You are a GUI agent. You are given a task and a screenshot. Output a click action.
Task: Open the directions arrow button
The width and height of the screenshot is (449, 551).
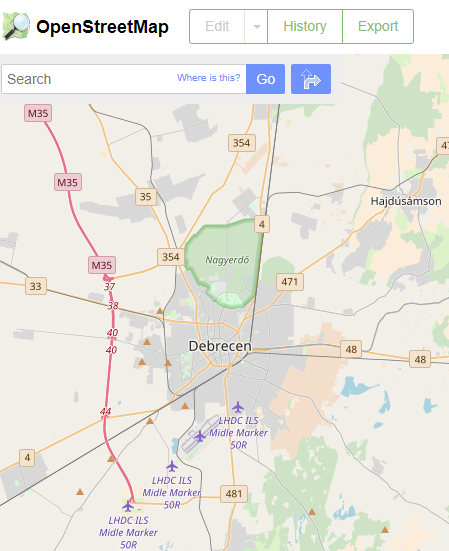tap(311, 79)
